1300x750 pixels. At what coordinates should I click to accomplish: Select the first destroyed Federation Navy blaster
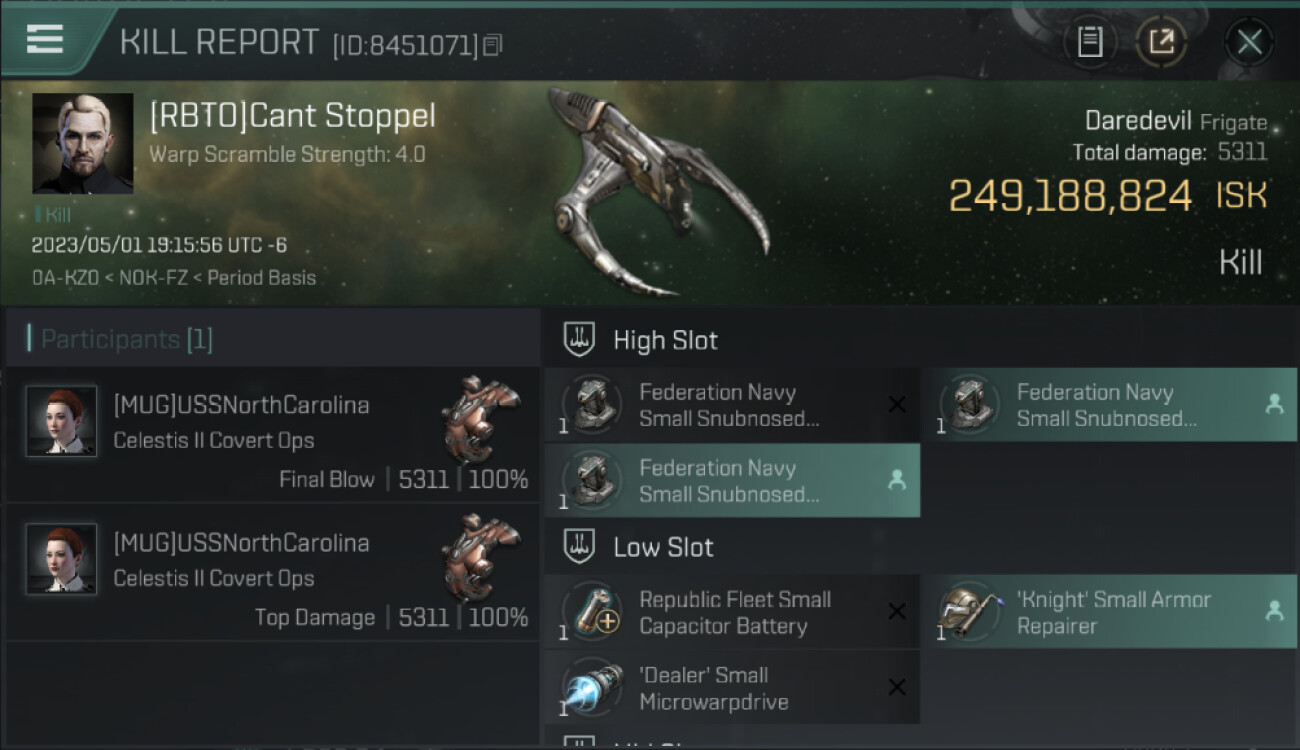coord(732,405)
